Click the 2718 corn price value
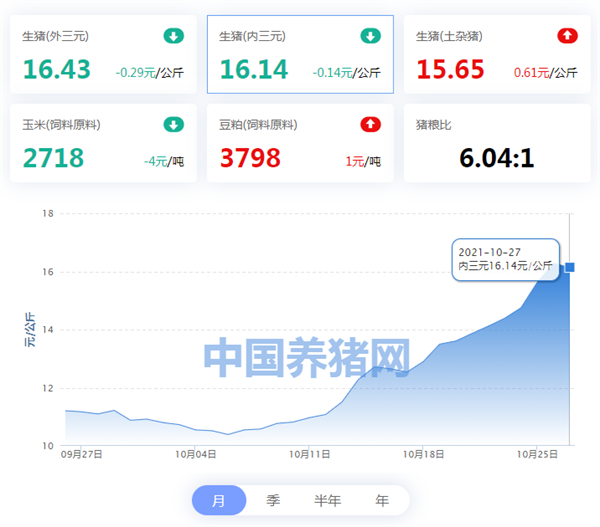Image resolution: width=600 pixels, height=527 pixels. (53, 158)
